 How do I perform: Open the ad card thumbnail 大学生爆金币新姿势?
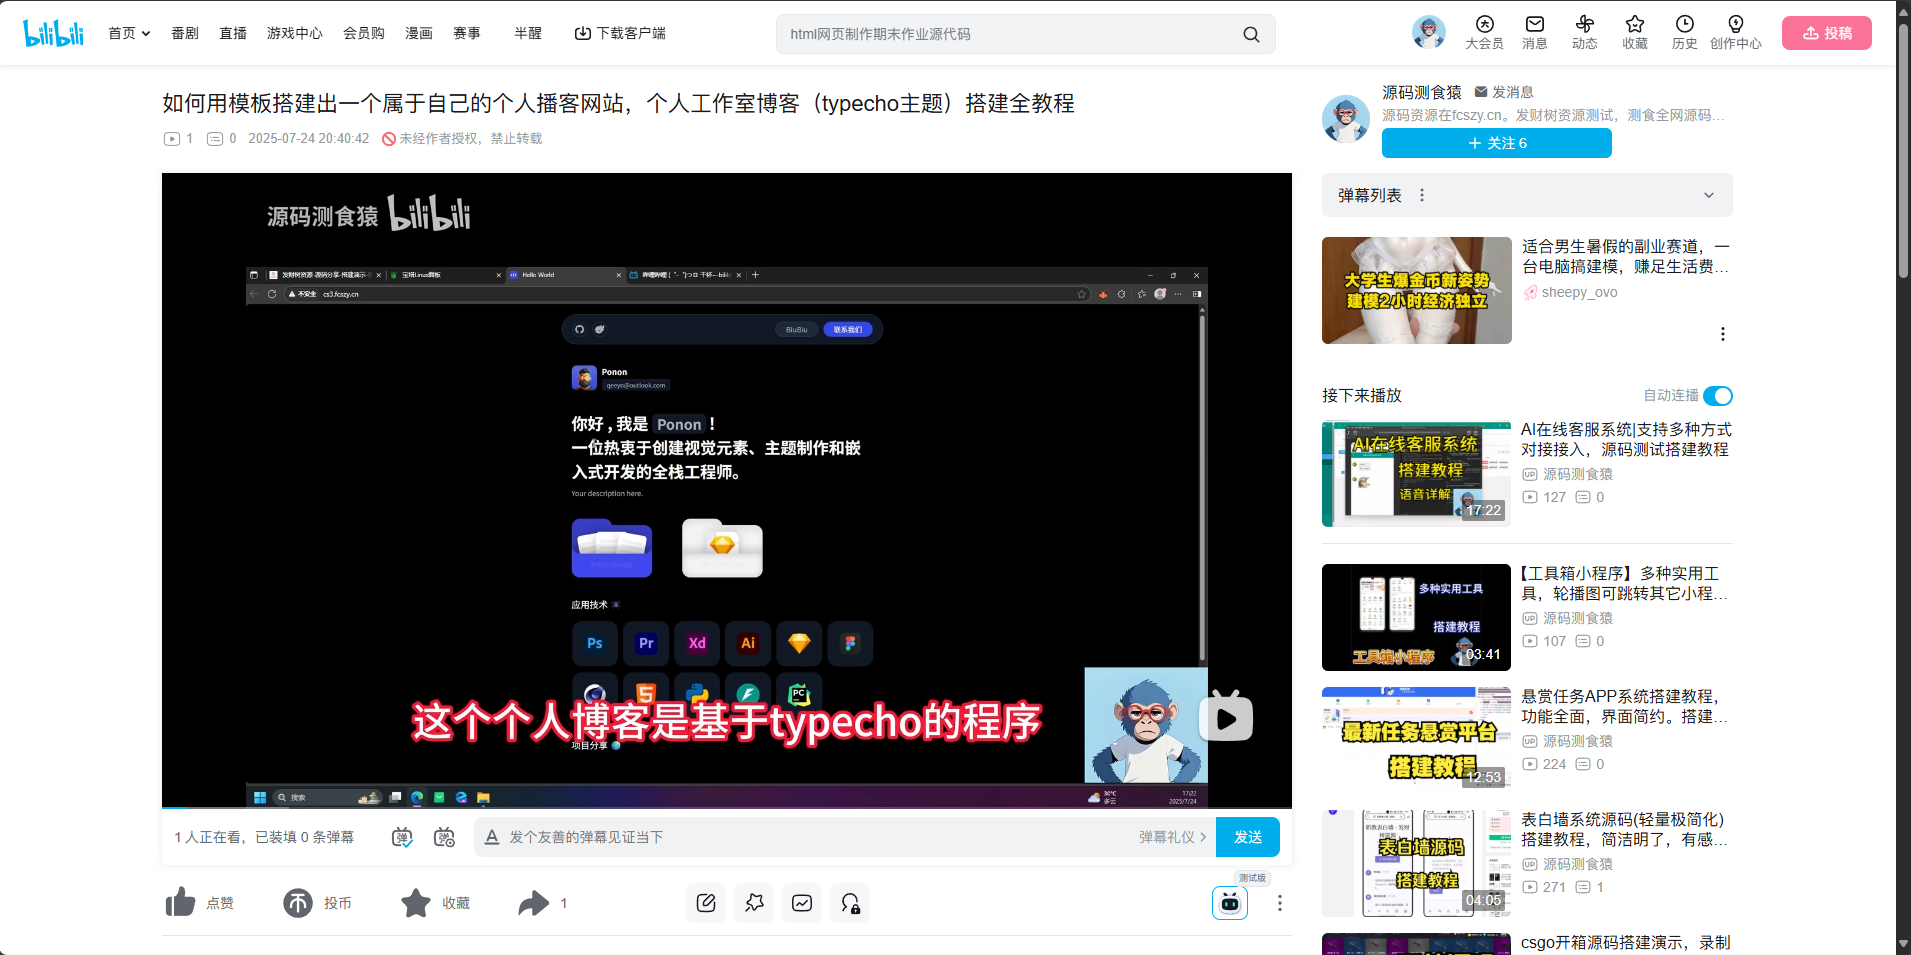(x=1417, y=290)
